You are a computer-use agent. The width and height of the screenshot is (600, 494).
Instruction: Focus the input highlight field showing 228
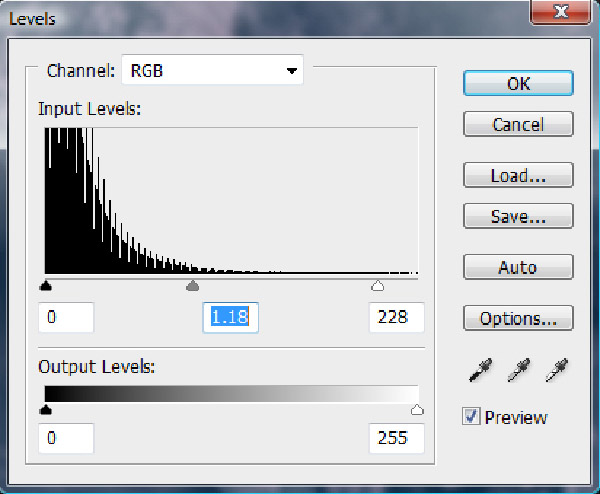coord(397,317)
